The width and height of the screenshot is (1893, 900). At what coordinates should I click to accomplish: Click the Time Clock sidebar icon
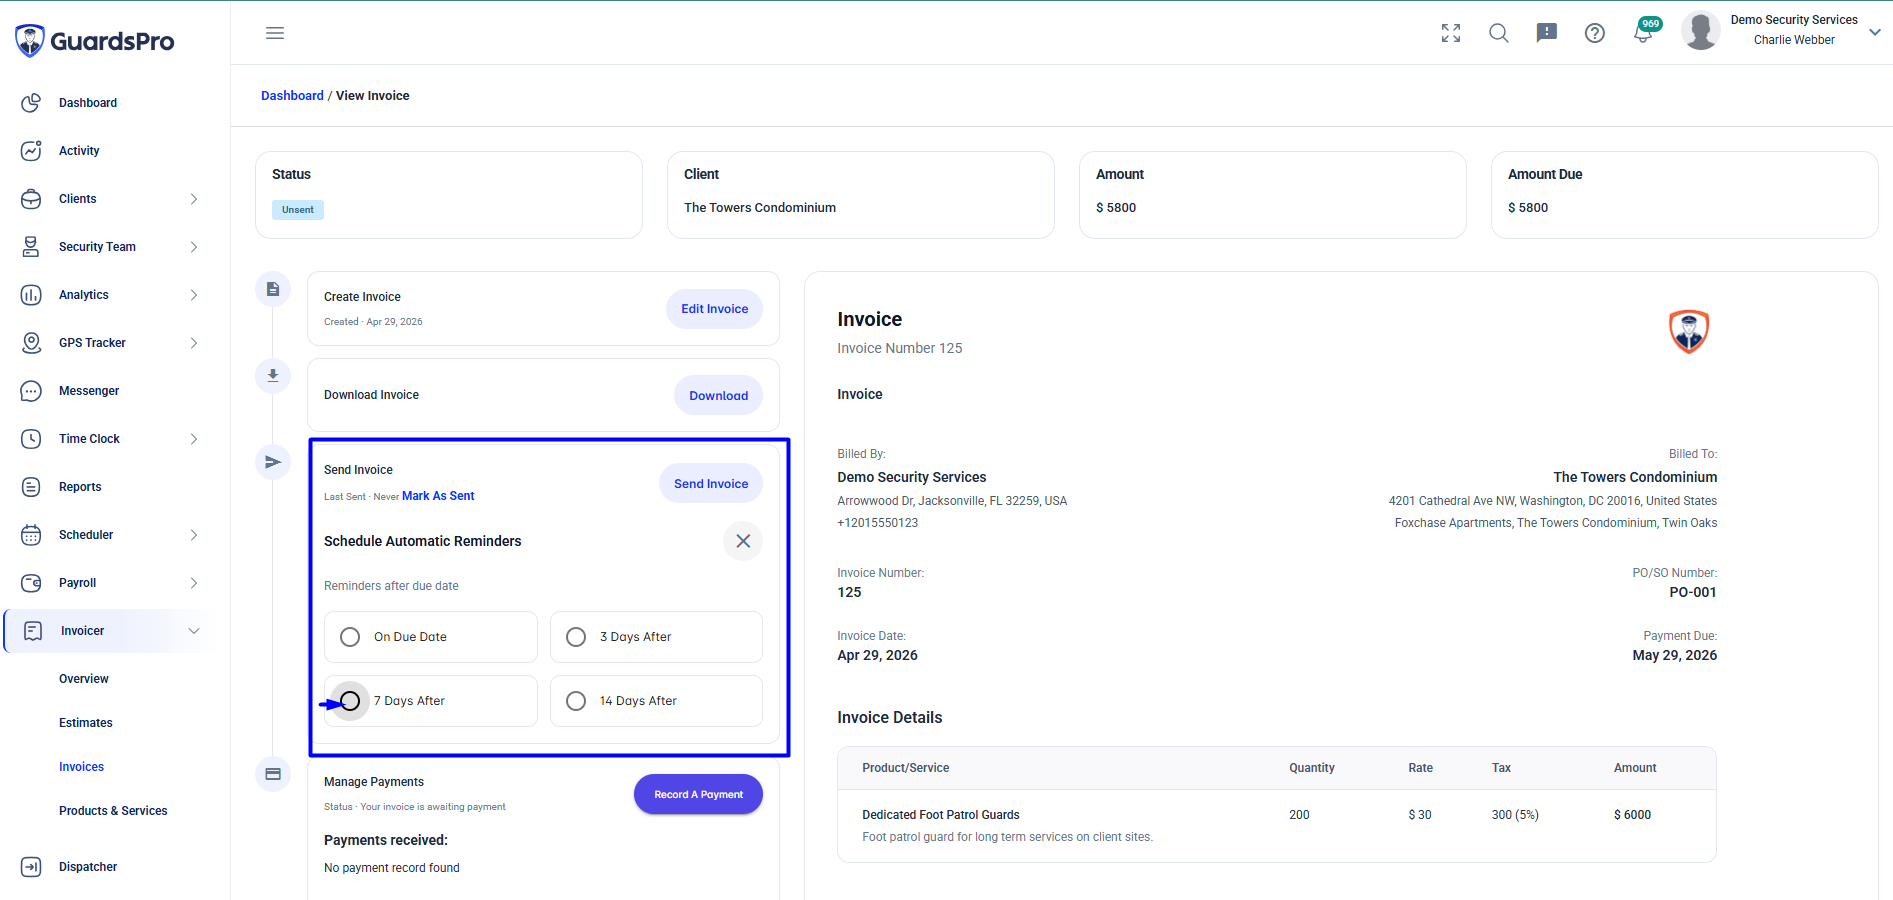click(x=31, y=439)
